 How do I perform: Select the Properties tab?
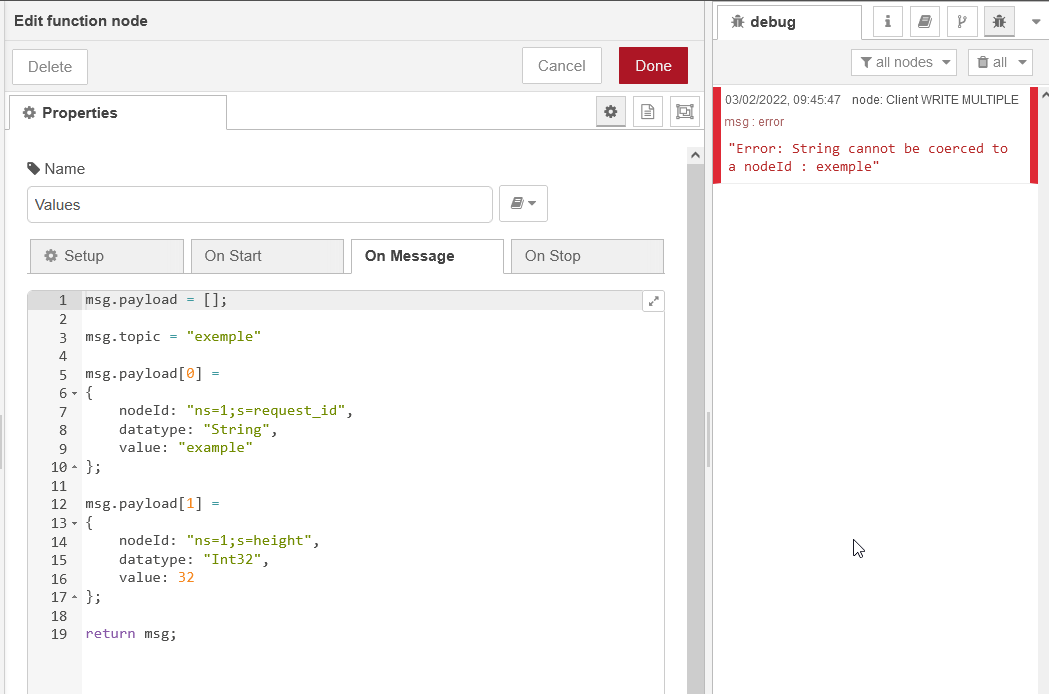(x=118, y=112)
